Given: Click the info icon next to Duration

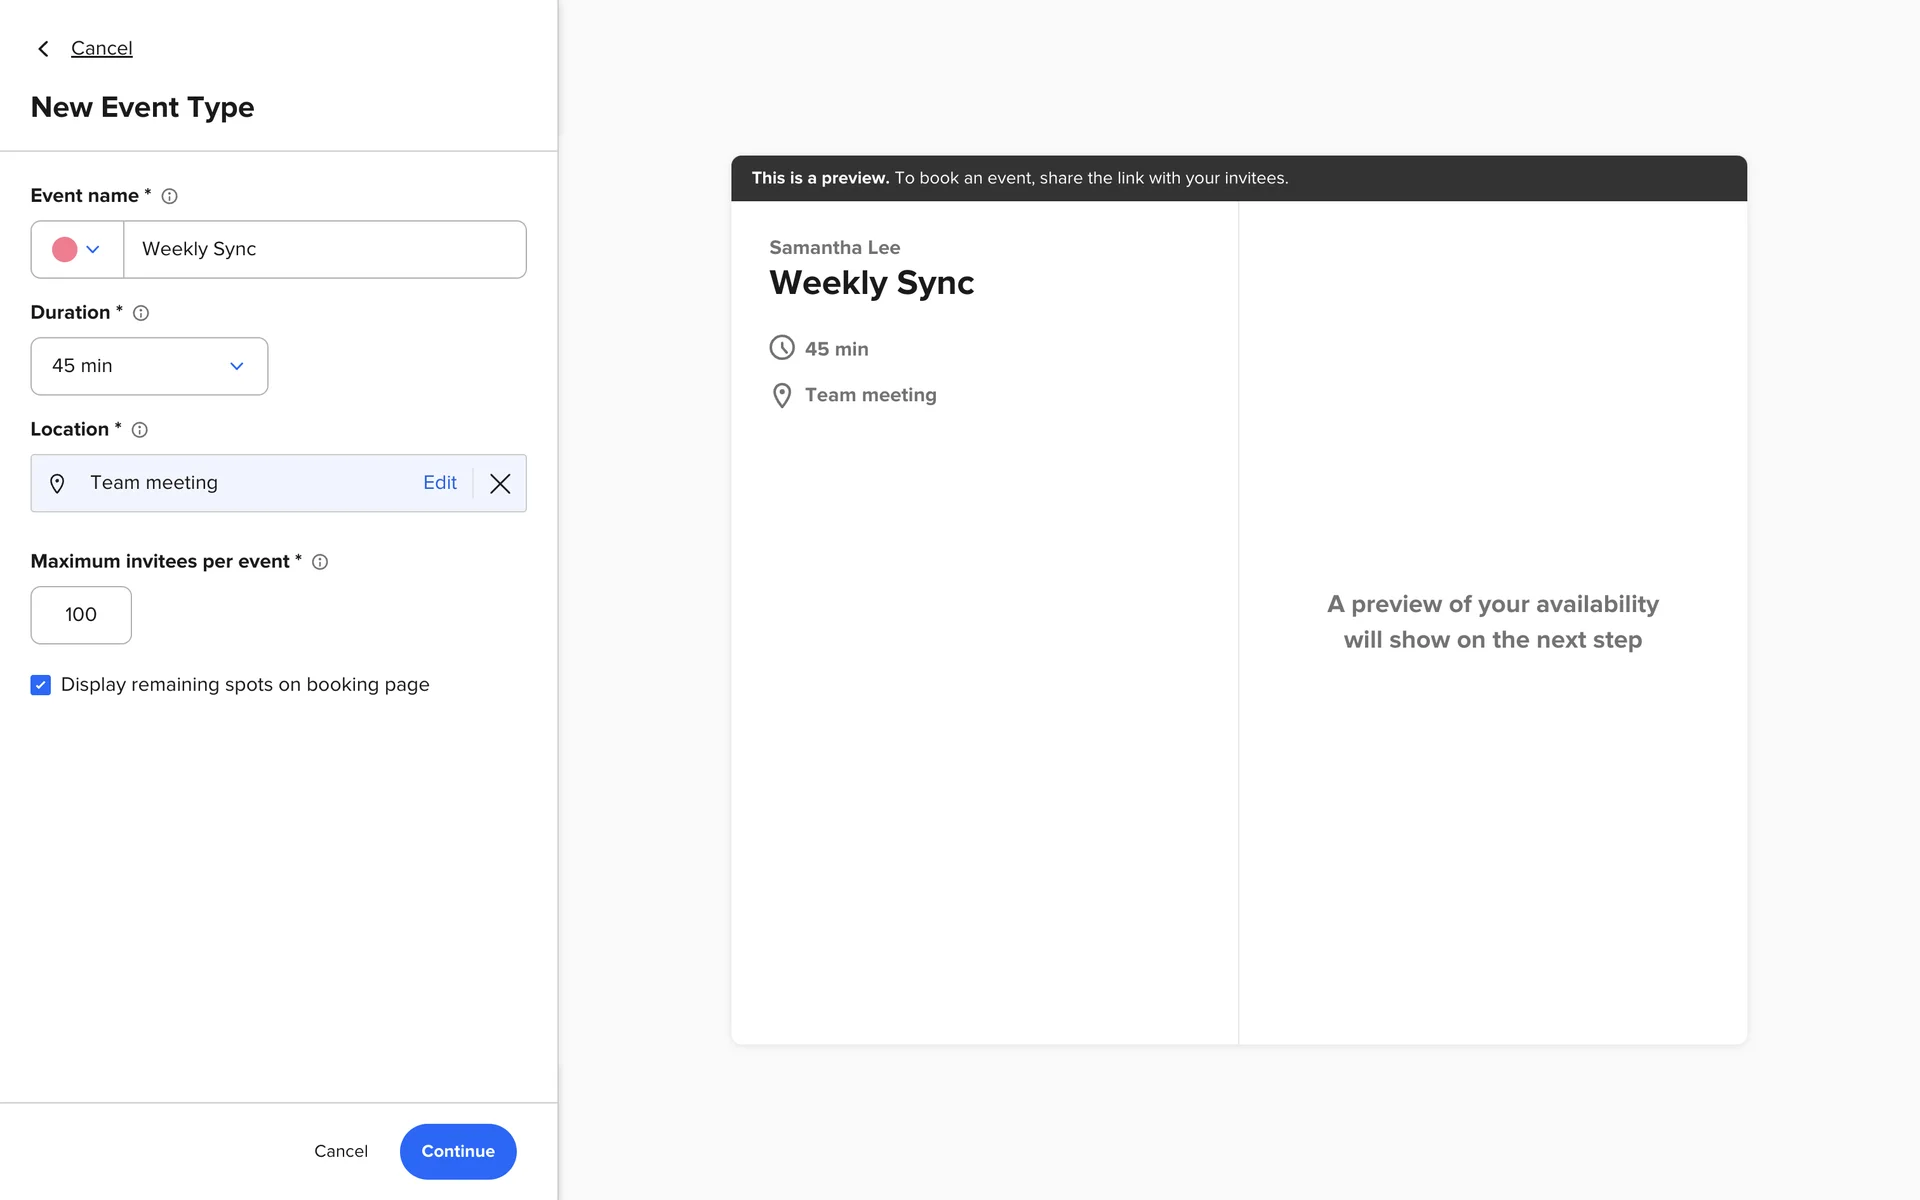Looking at the screenshot, I should tap(141, 313).
